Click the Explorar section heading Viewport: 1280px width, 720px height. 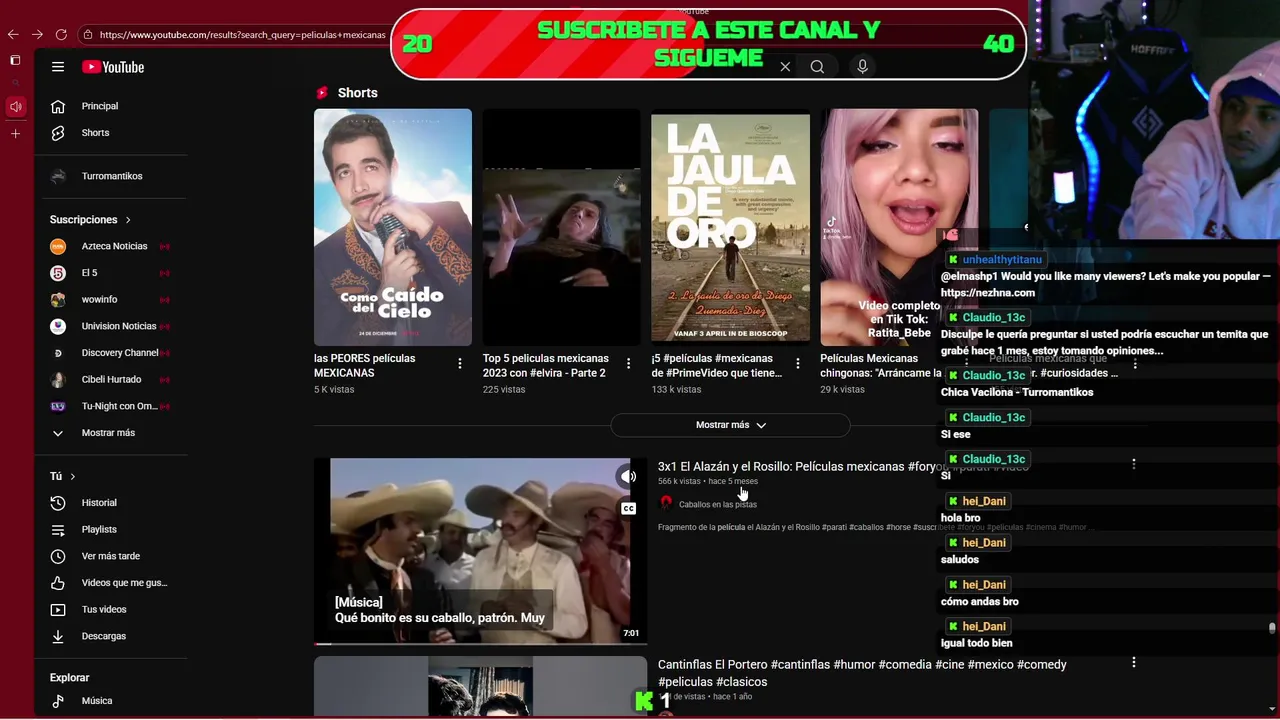coord(69,678)
